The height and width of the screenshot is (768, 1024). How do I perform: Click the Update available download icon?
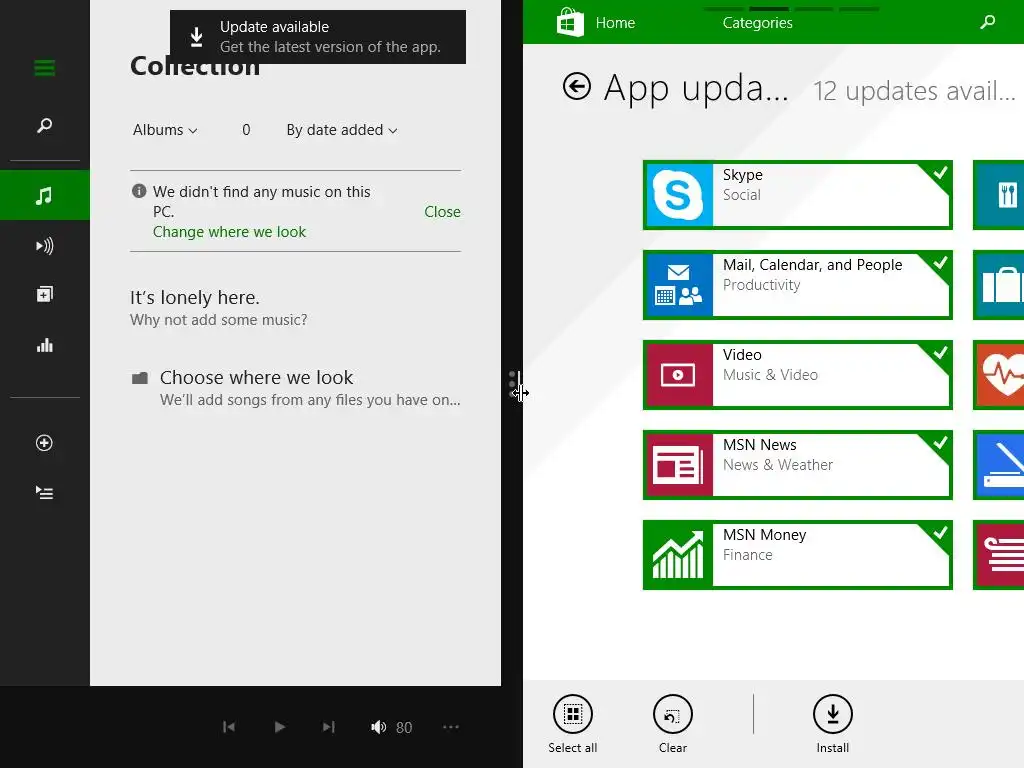tap(197, 37)
